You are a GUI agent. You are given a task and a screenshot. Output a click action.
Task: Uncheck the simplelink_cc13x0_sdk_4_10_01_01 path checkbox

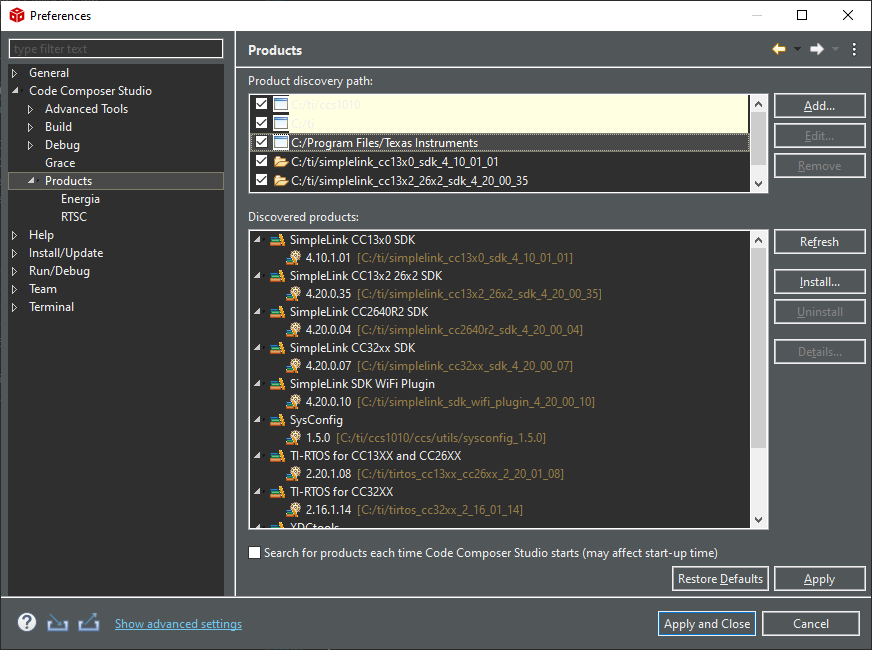pos(261,161)
